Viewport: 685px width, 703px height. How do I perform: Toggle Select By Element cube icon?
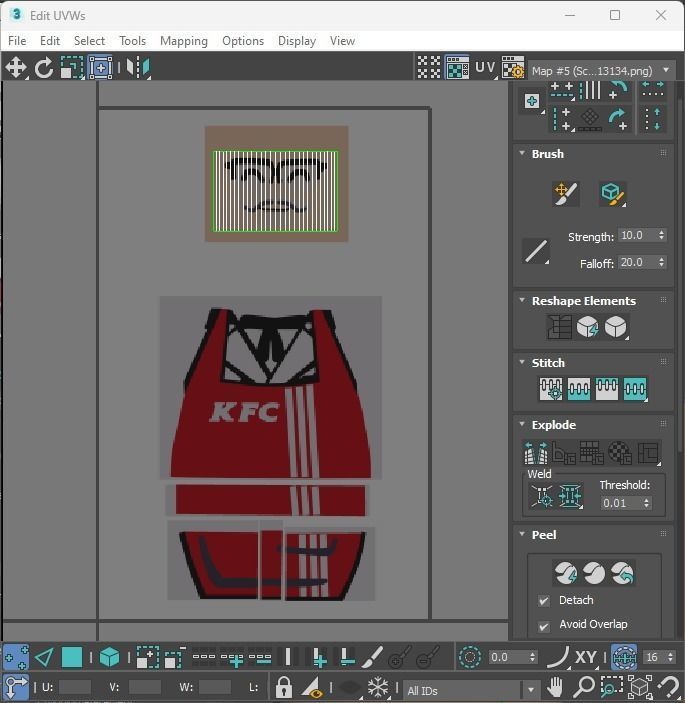click(x=109, y=658)
